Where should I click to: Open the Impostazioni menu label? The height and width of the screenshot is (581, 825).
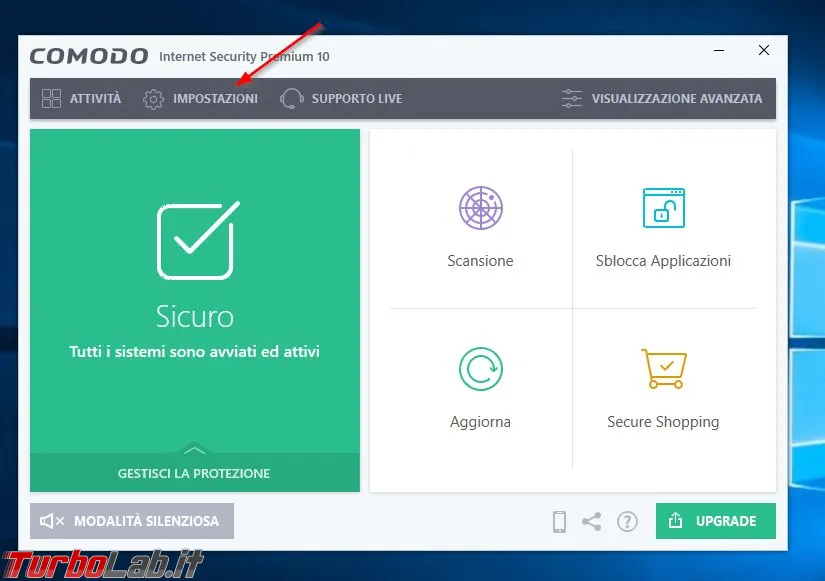click(x=215, y=98)
